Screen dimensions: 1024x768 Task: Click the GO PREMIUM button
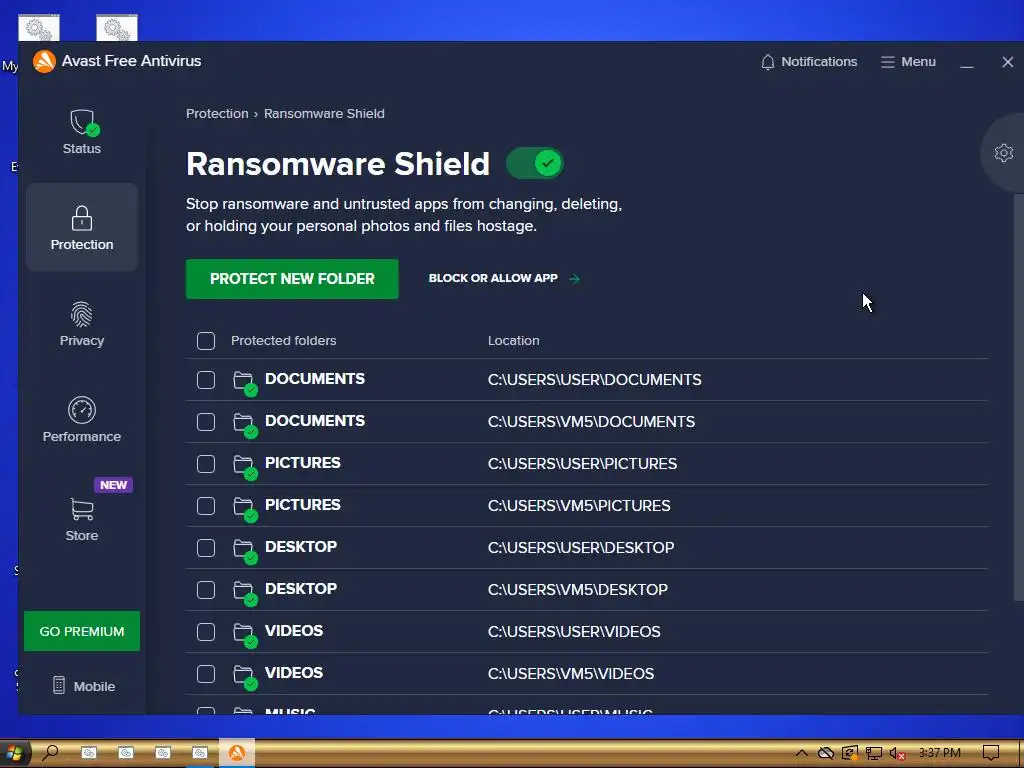pos(82,631)
